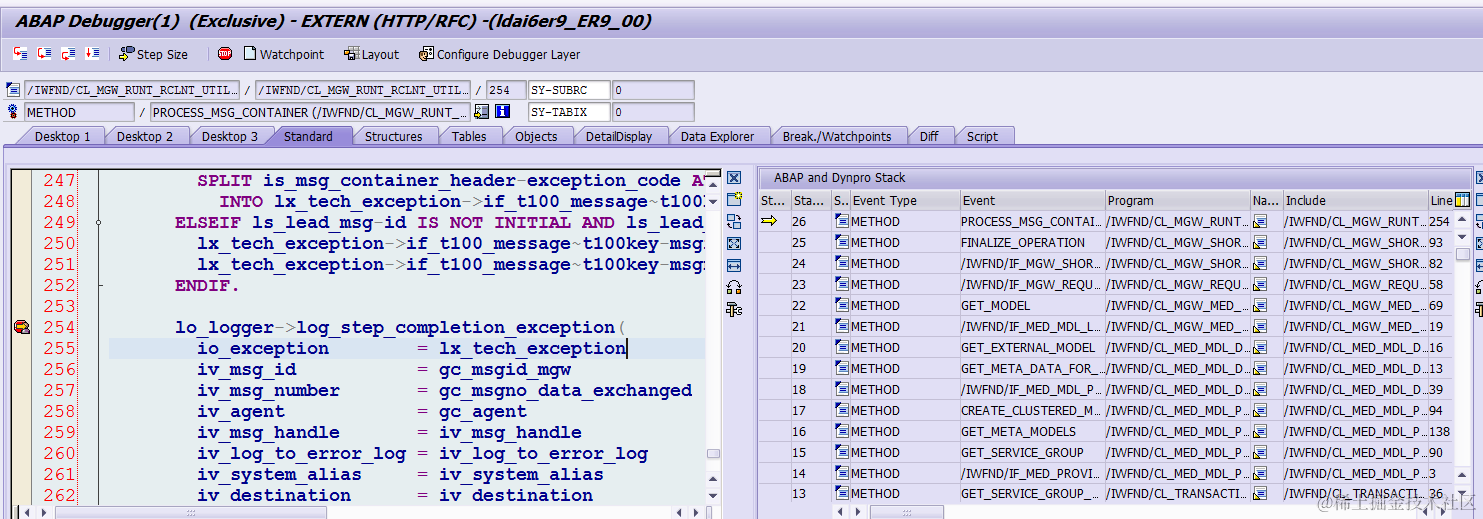Select the GET_EXTERNAL_MODEL event cell

[1031, 348]
